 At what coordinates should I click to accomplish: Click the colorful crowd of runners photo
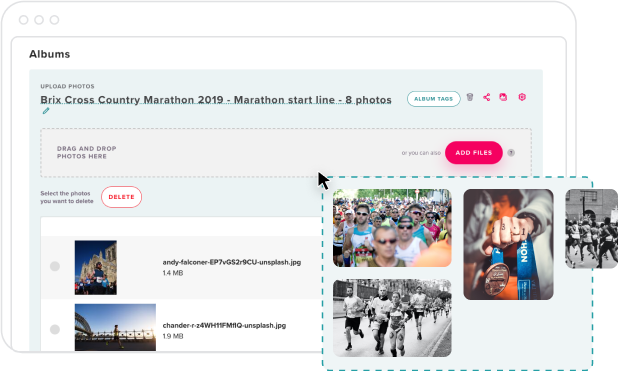392,228
